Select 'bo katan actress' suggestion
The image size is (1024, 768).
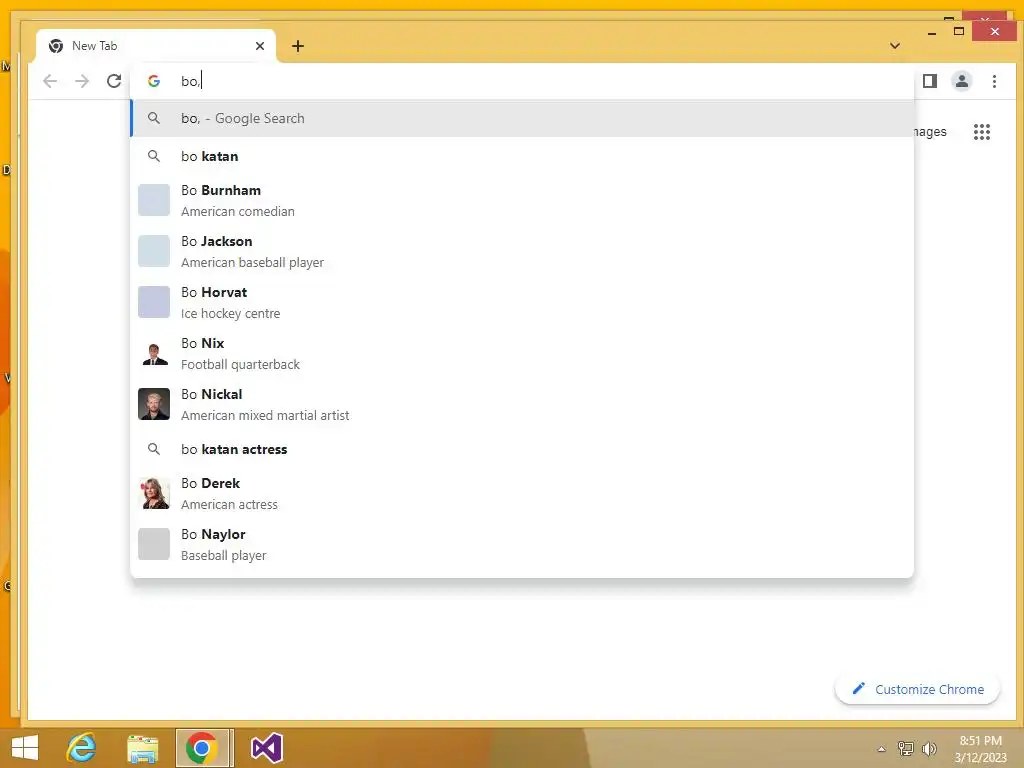click(522, 449)
